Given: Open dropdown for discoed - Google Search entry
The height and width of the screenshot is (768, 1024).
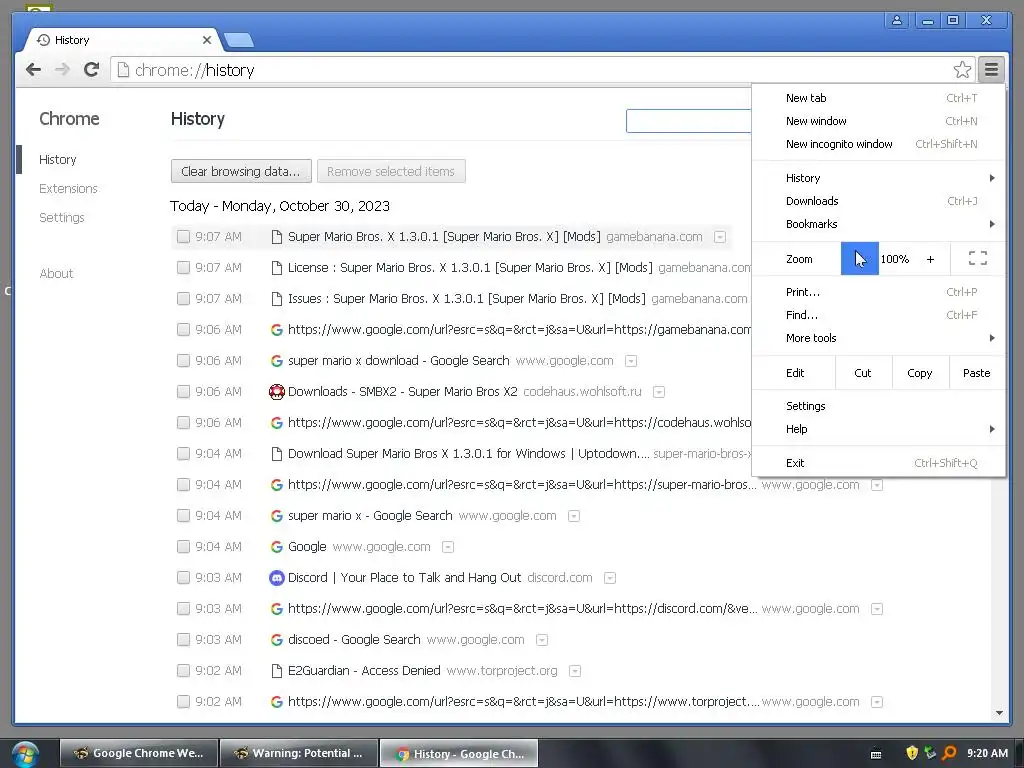Looking at the screenshot, I should coord(542,640).
